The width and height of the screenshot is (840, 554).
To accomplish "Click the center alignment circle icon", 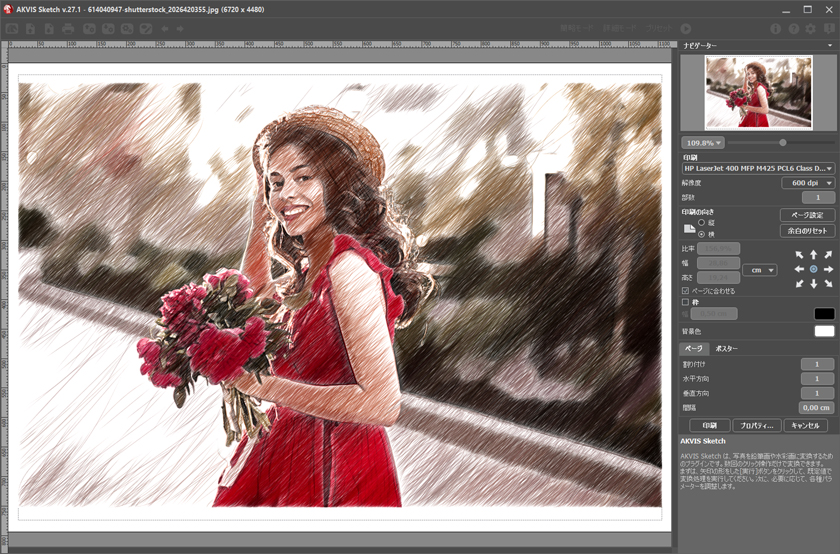I will click(x=814, y=269).
